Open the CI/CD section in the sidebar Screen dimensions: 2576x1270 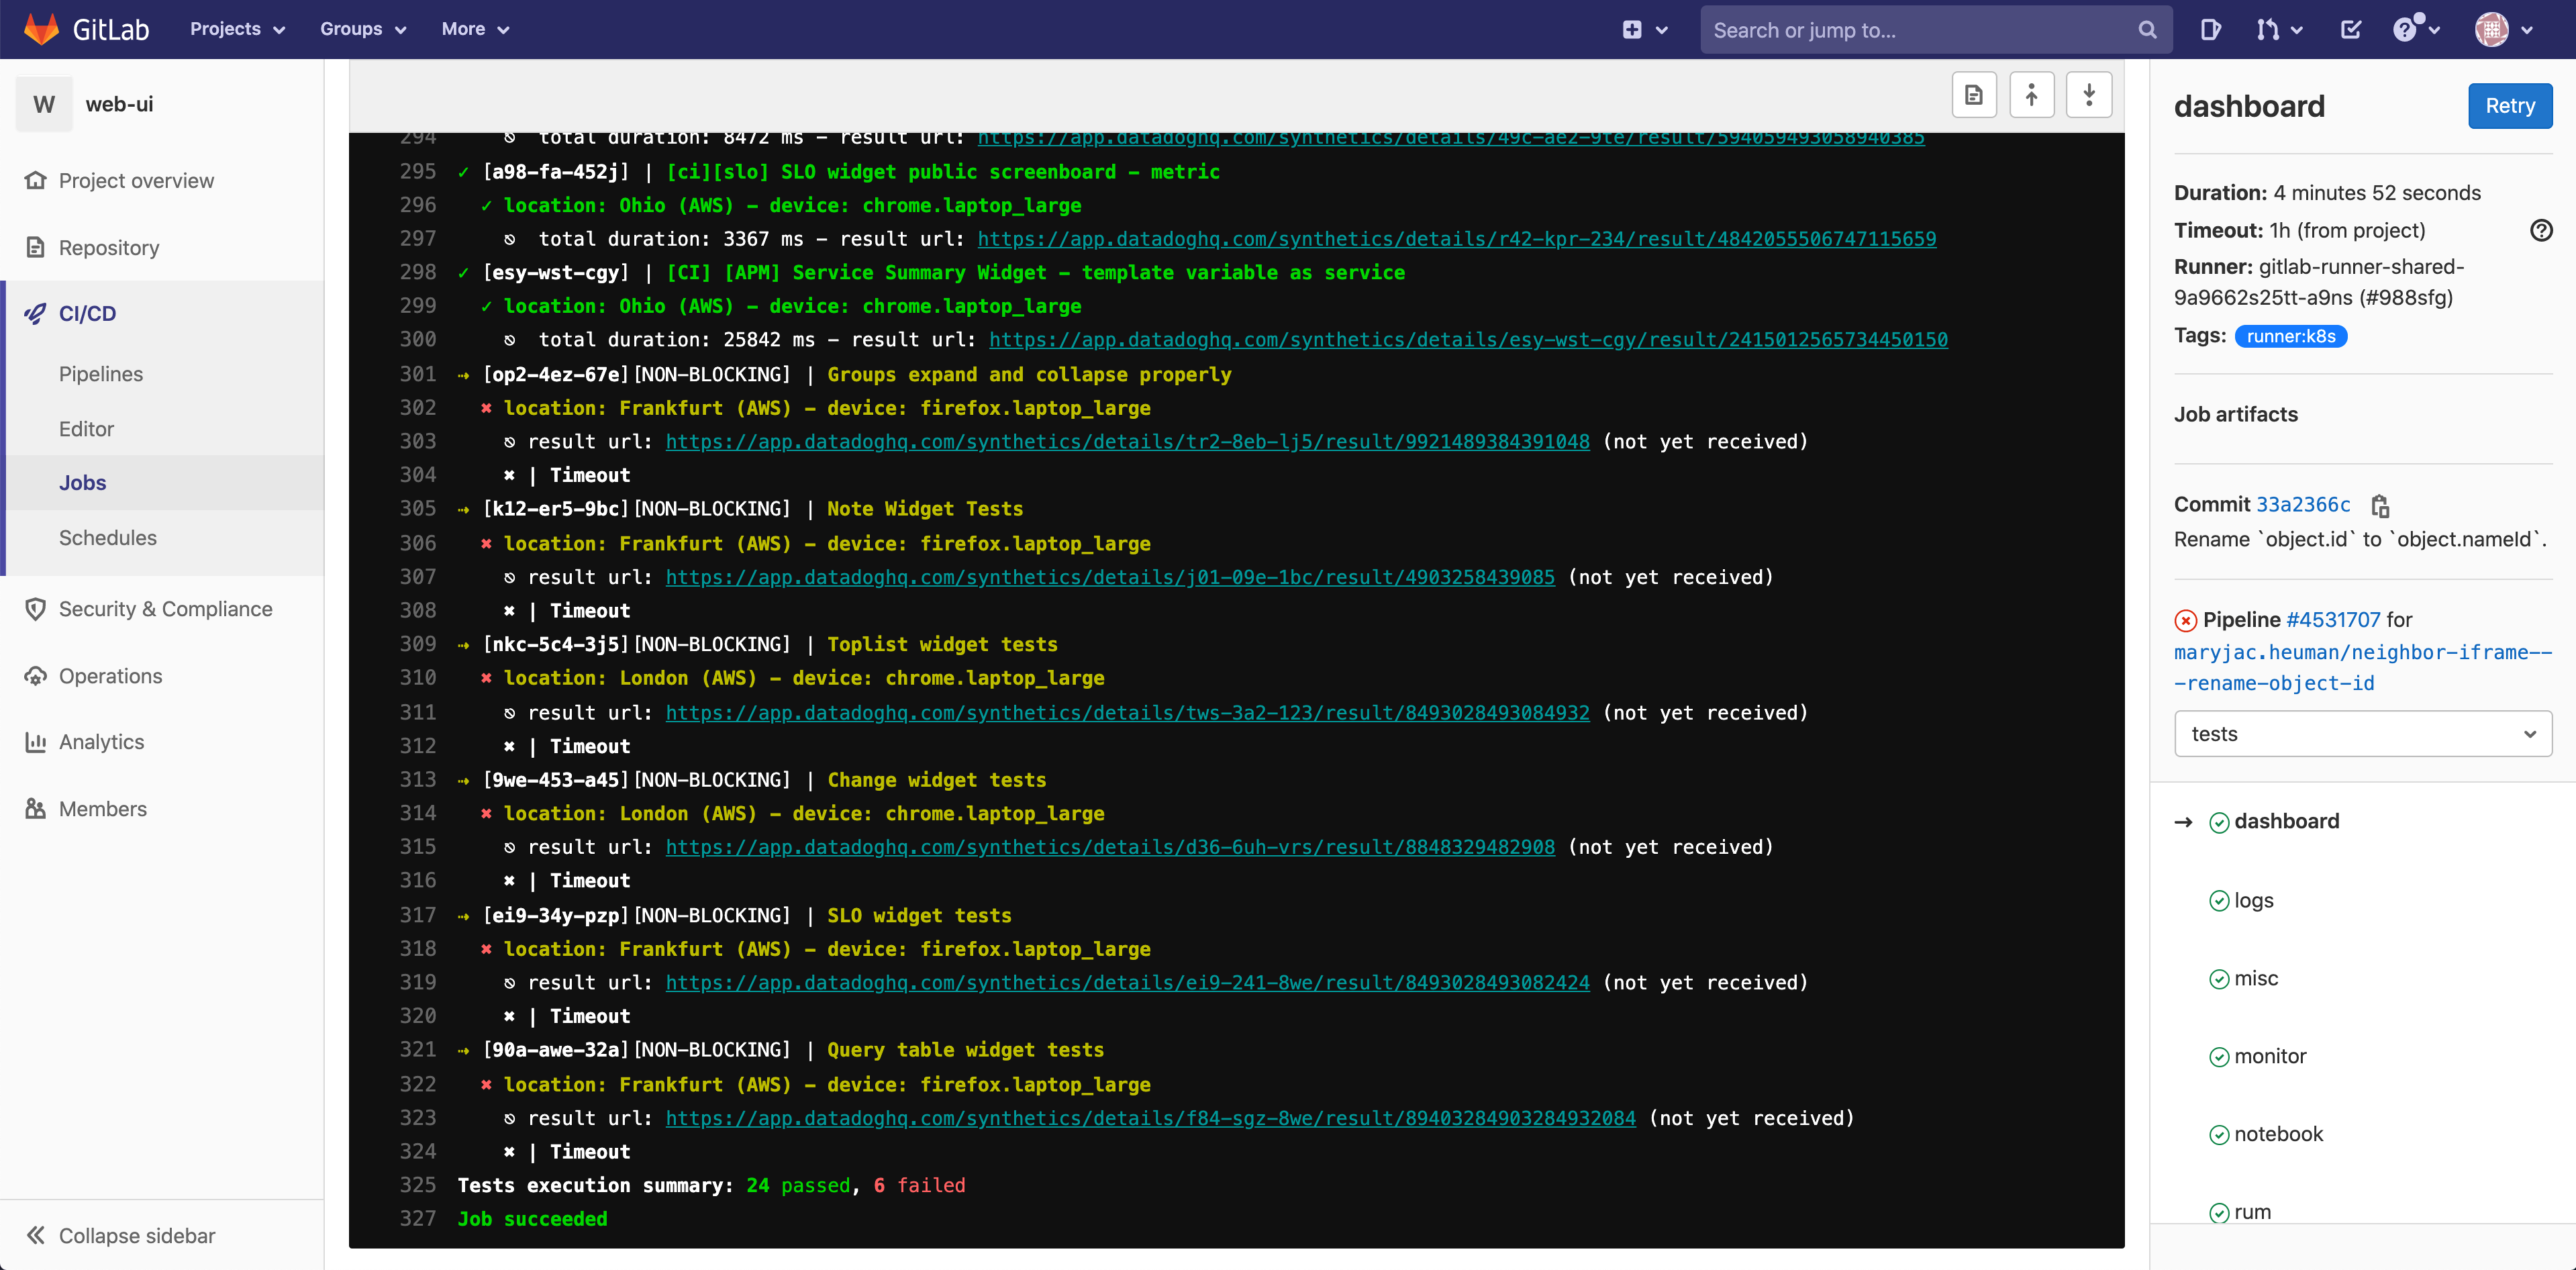[86, 313]
